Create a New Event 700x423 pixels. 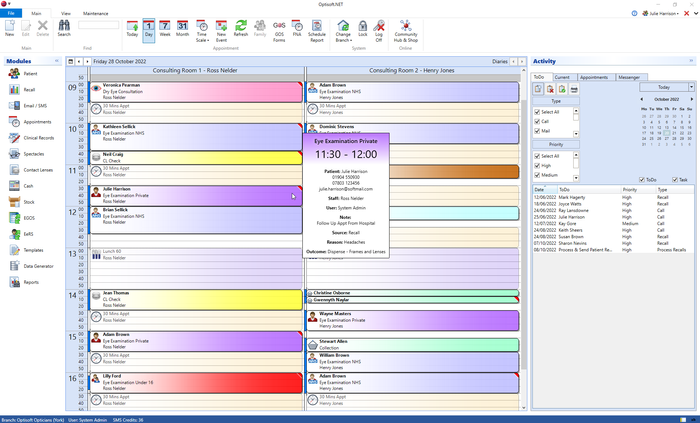(221, 31)
